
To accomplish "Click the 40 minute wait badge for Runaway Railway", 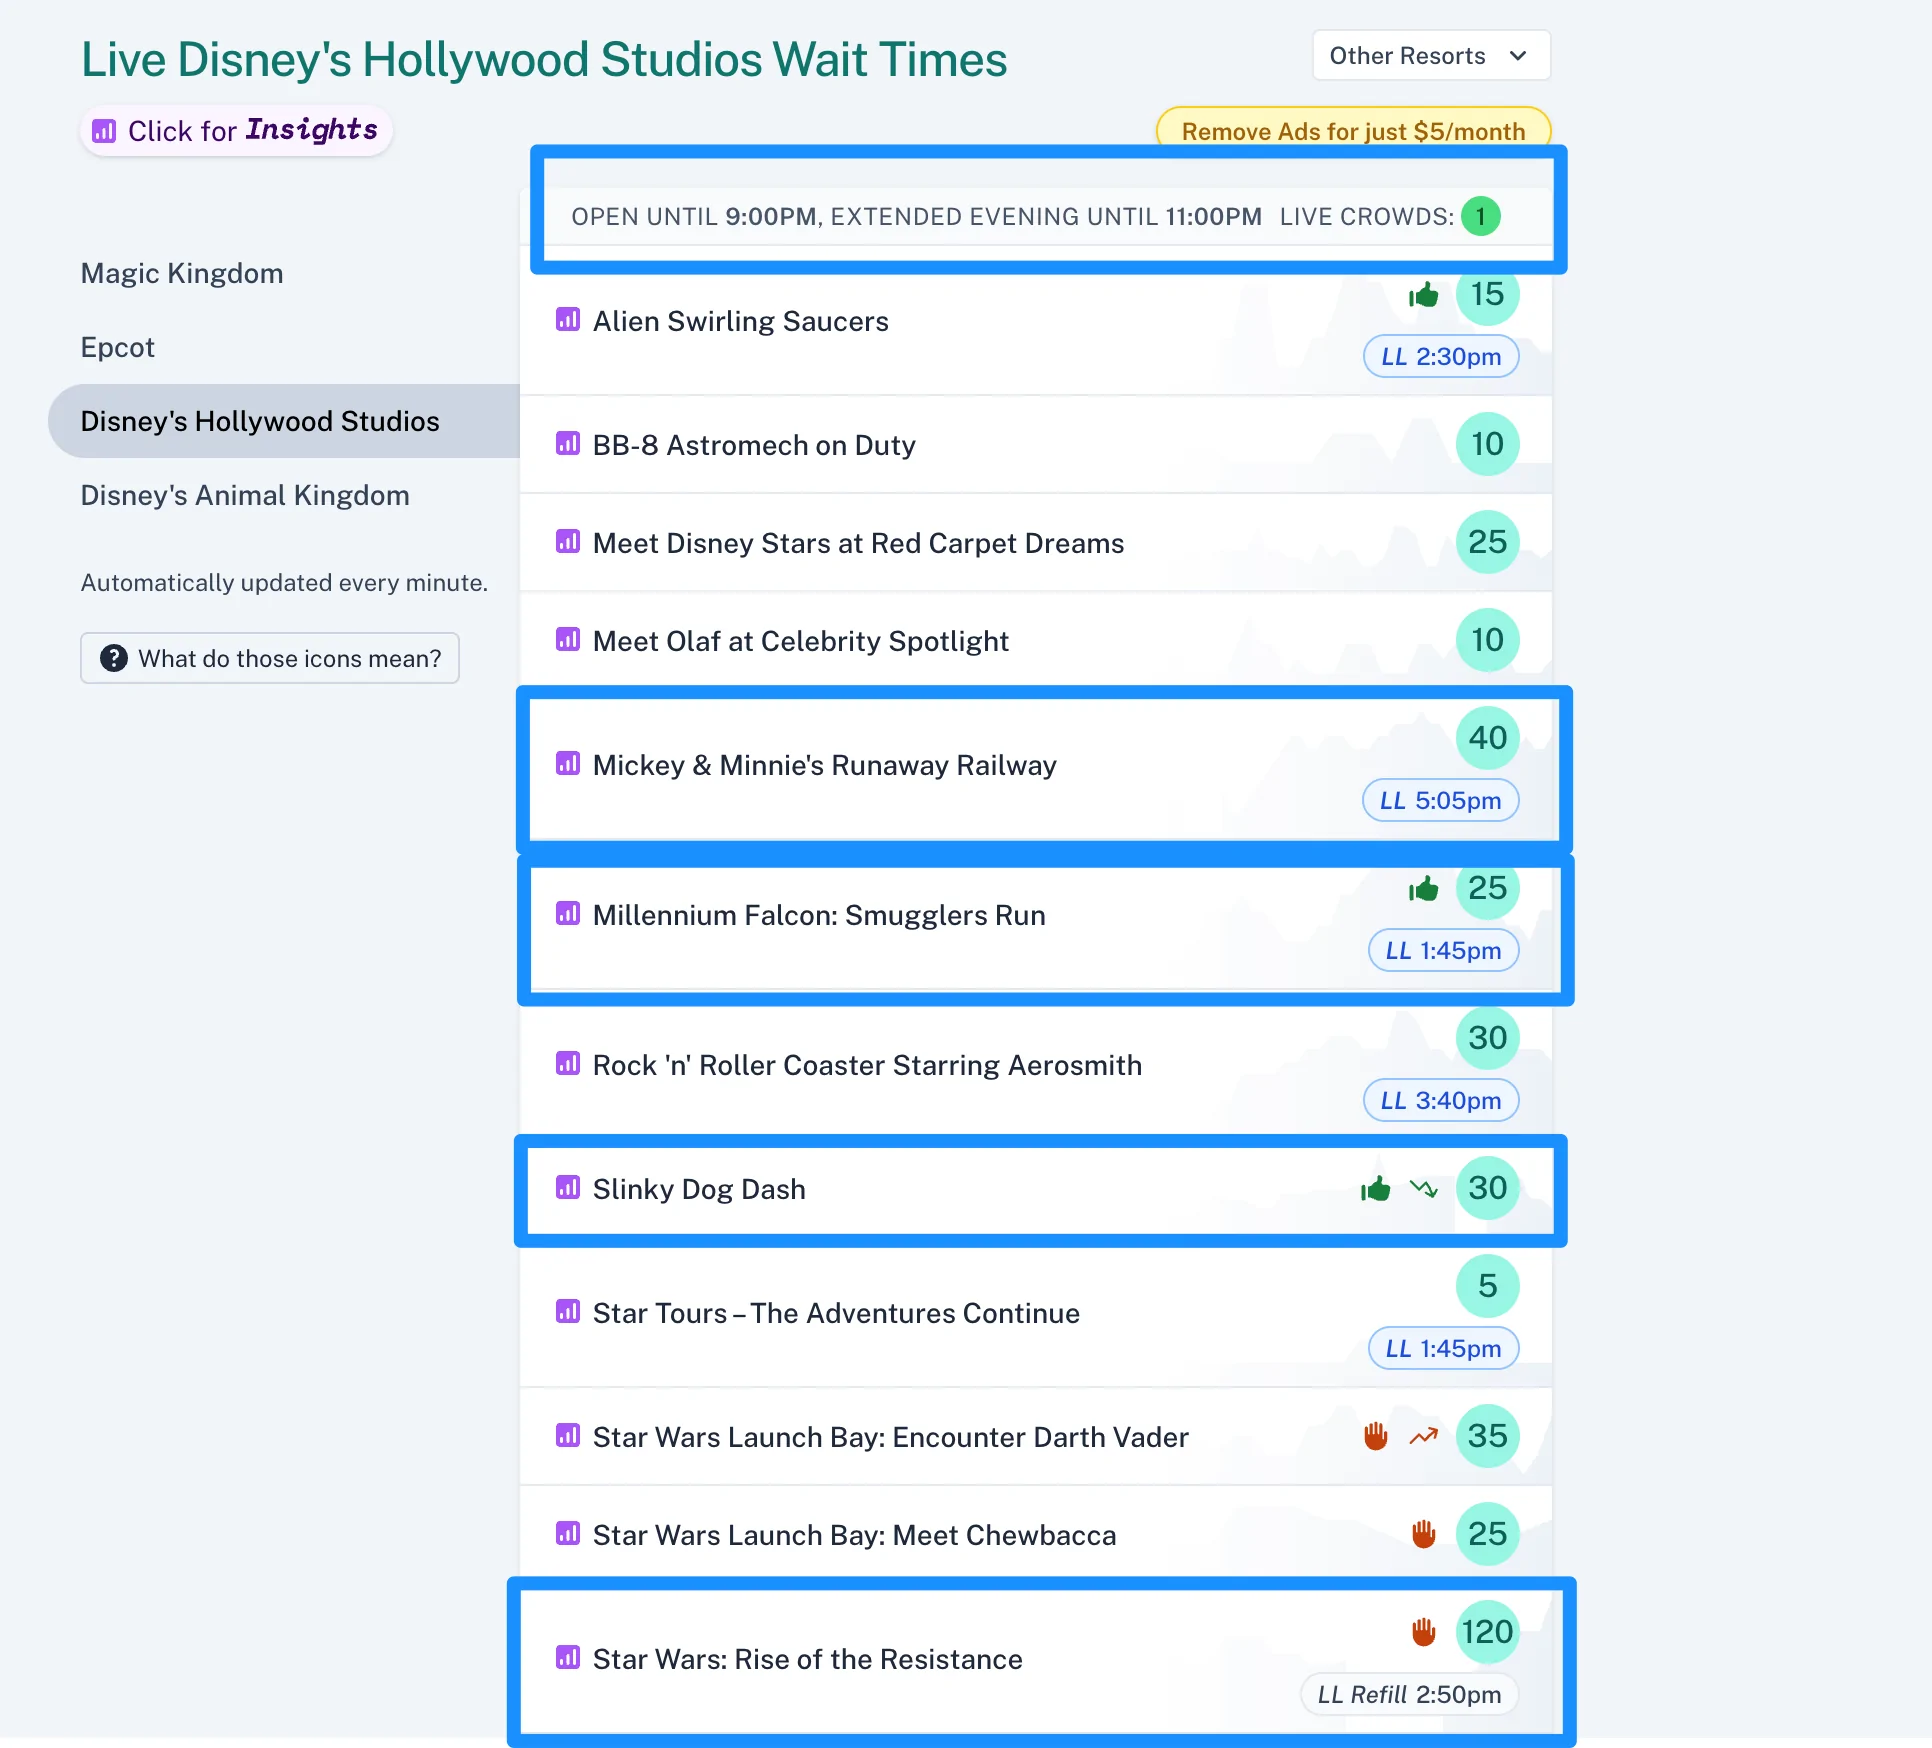I will 1487,738.
